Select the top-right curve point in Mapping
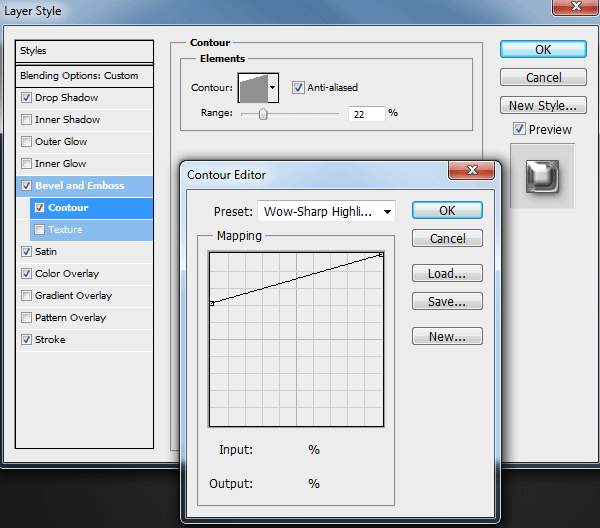This screenshot has width=600, height=528. (x=381, y=254)
